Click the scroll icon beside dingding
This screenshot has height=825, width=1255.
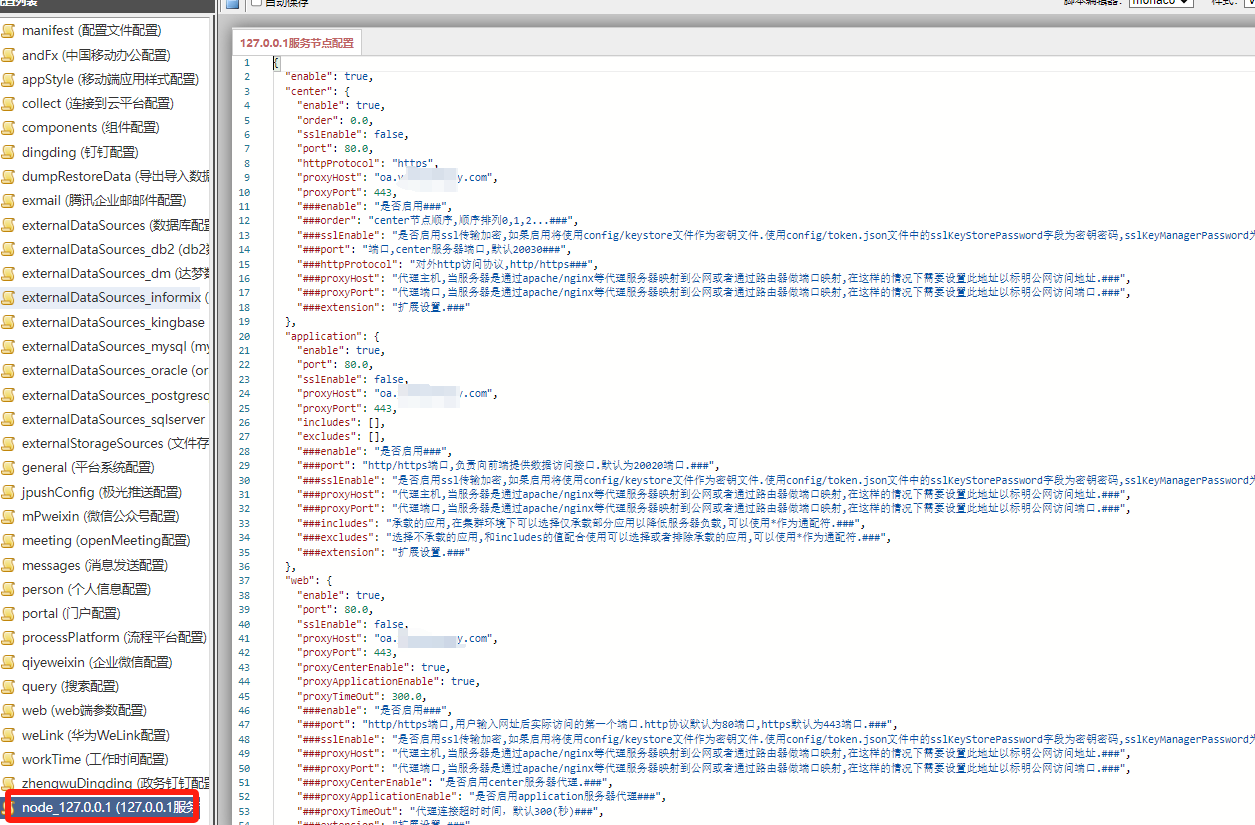[x=9, y=152]
